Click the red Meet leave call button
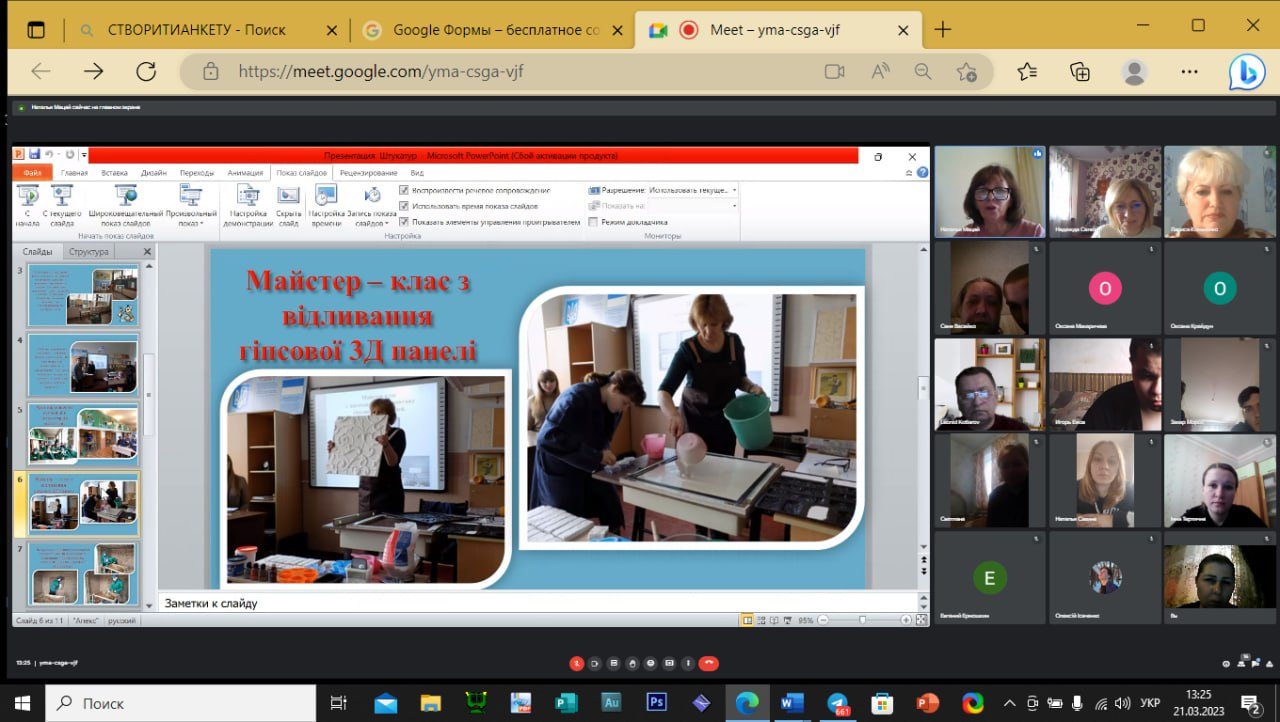The height and width of the screenshot is (722, 1280). (708, 663)
